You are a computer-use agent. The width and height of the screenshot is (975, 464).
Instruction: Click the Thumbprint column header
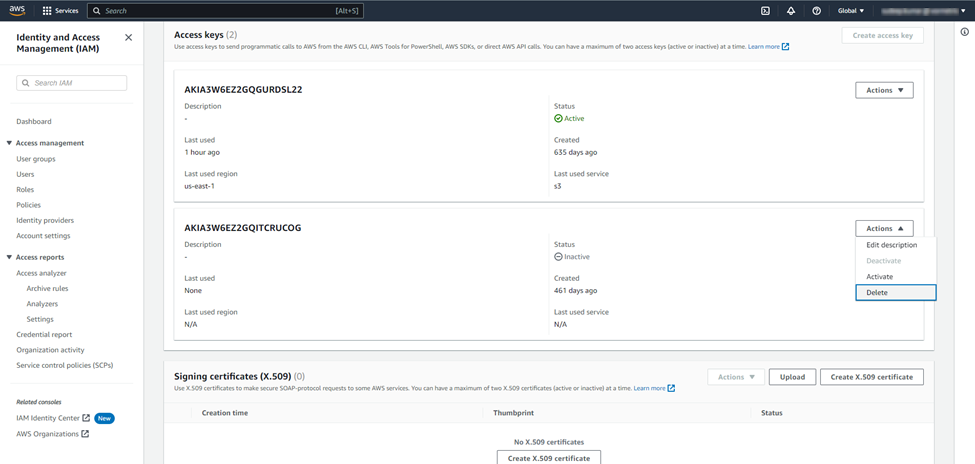pos(513,413)
